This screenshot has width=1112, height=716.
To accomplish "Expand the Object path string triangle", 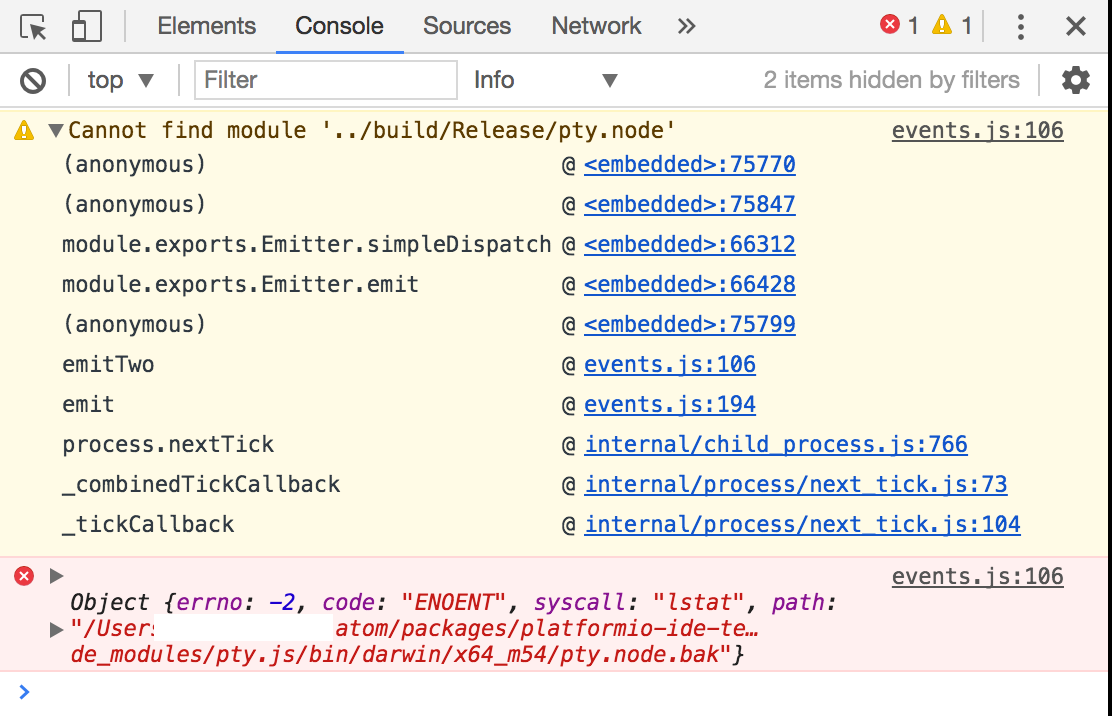I will [57, 629].
